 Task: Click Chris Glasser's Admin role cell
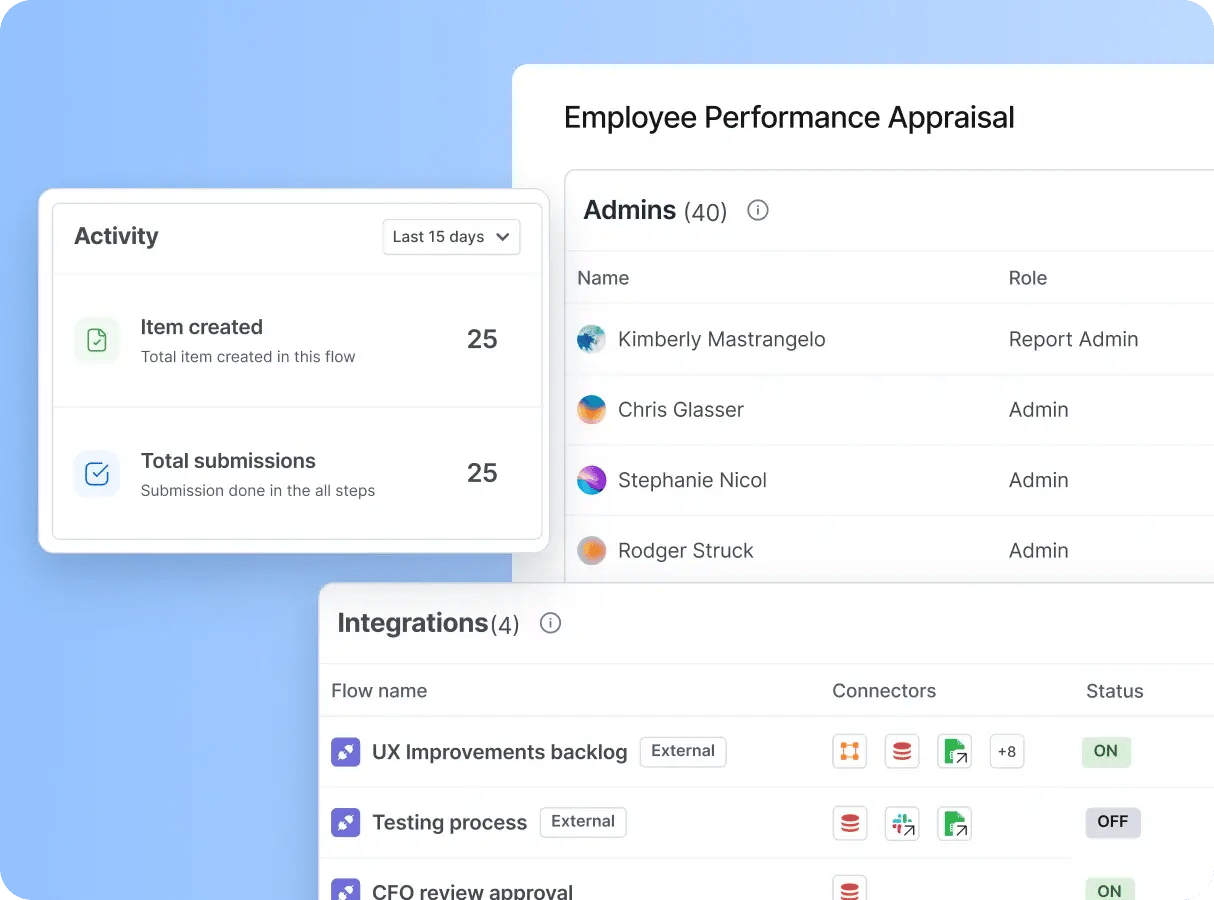pyautogui.click(x=1039, y=410)
